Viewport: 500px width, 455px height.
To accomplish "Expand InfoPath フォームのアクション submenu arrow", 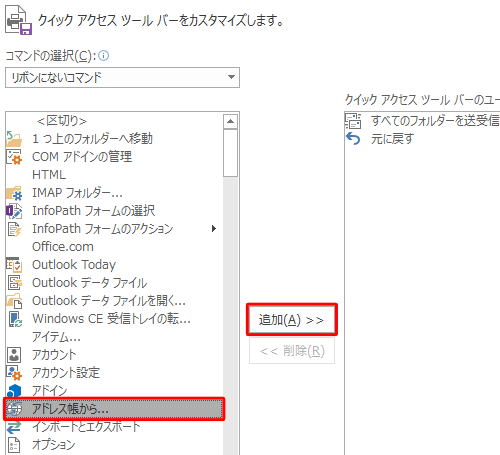I will click(x=214, y=229).
